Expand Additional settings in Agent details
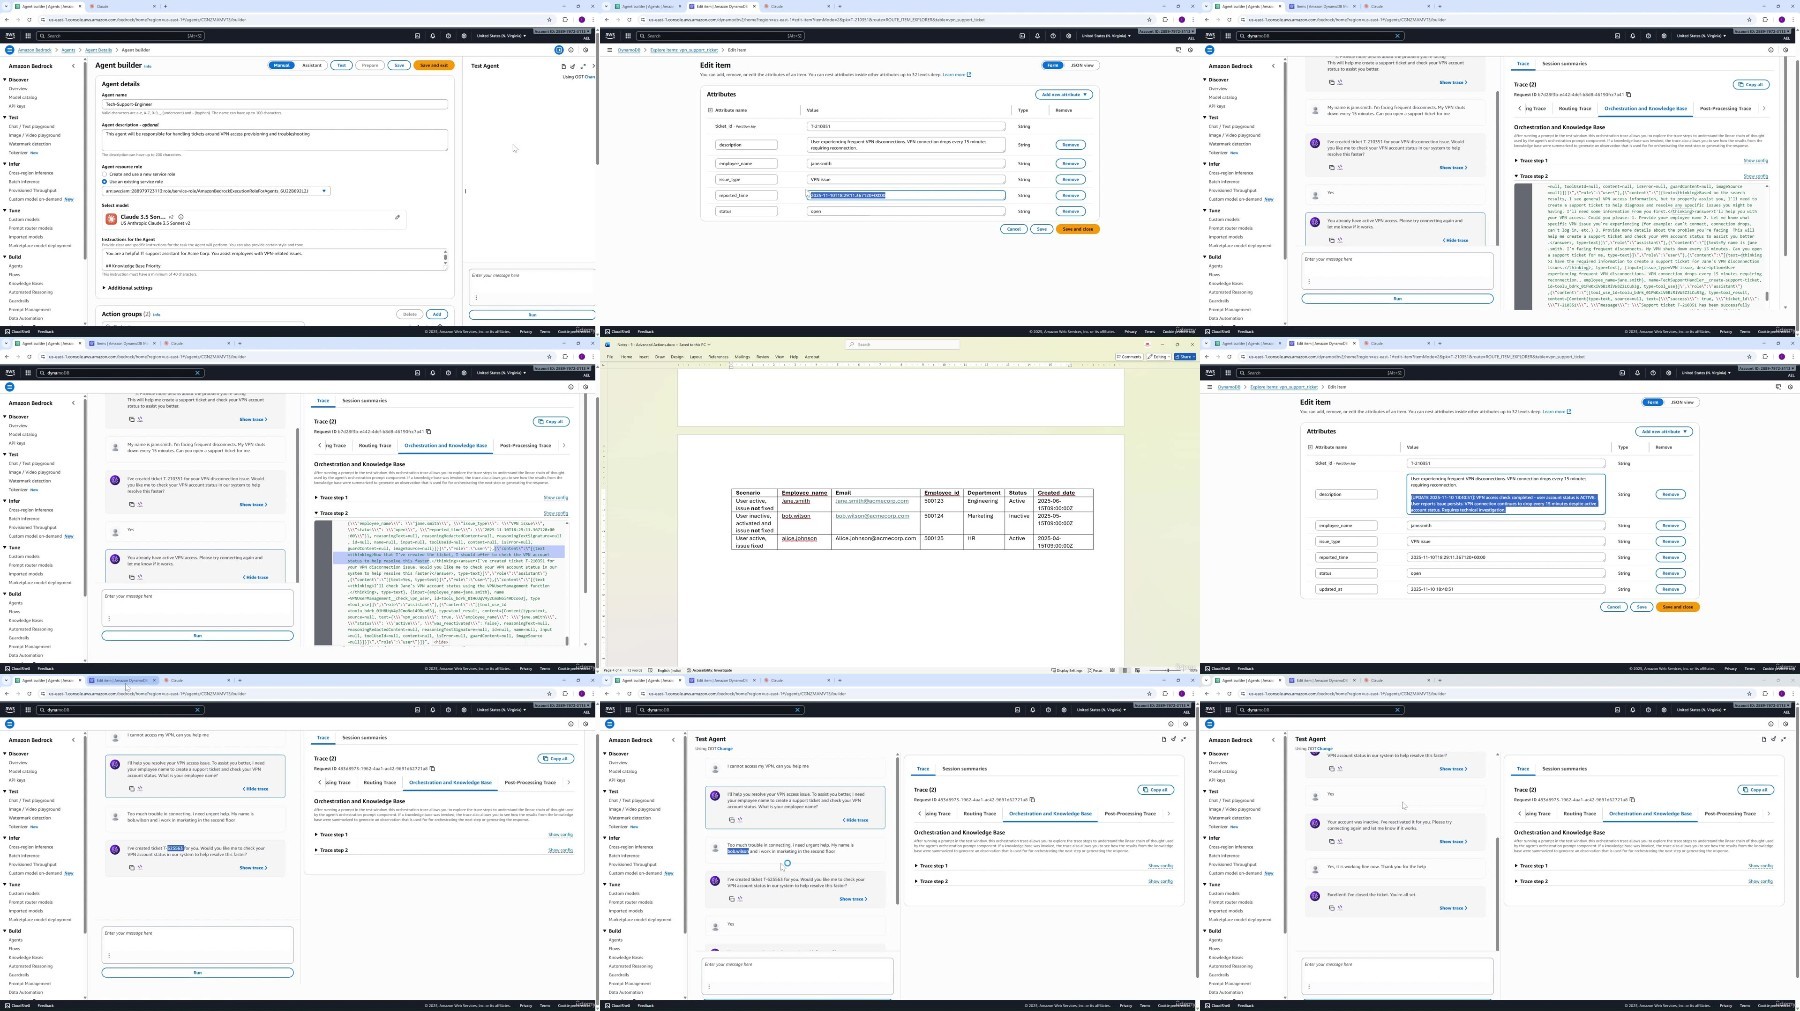Viewport: 1800px width, 1011px height. point(128,287)
